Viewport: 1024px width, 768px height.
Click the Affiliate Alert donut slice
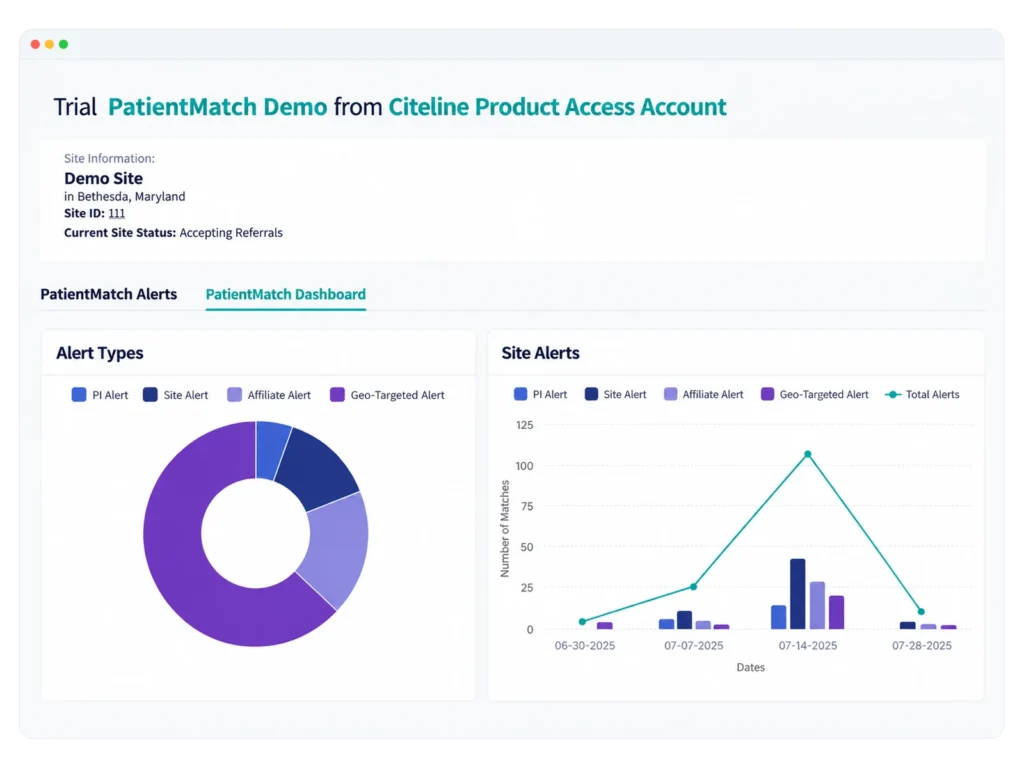(x=336, y=547)
